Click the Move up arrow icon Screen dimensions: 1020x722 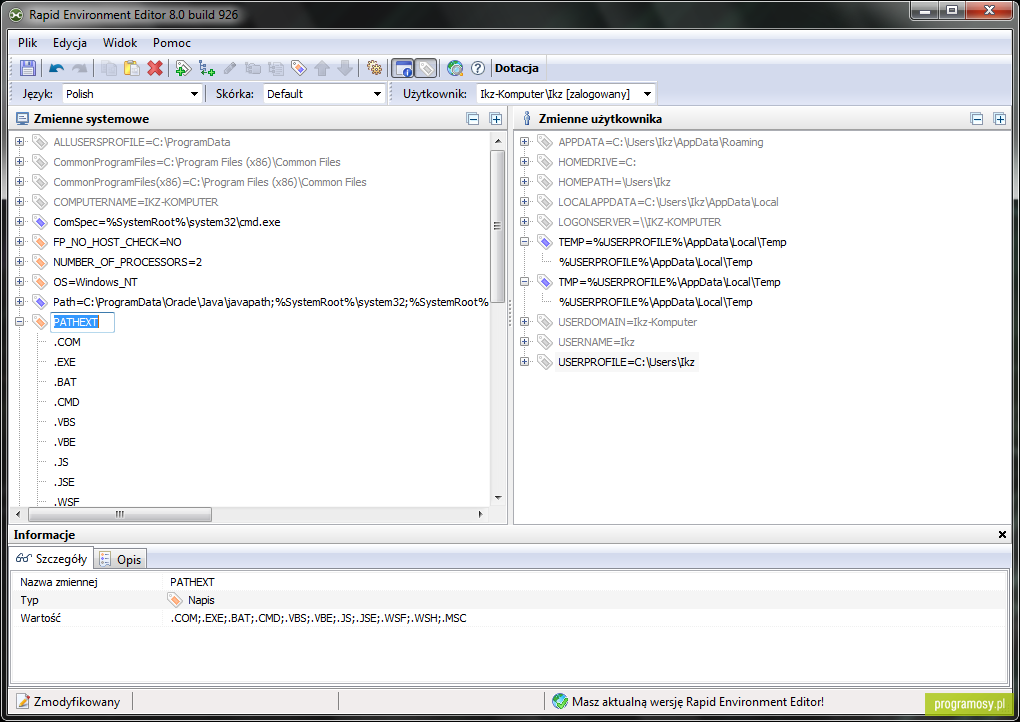pyautogui.click(x=322, y=68)
